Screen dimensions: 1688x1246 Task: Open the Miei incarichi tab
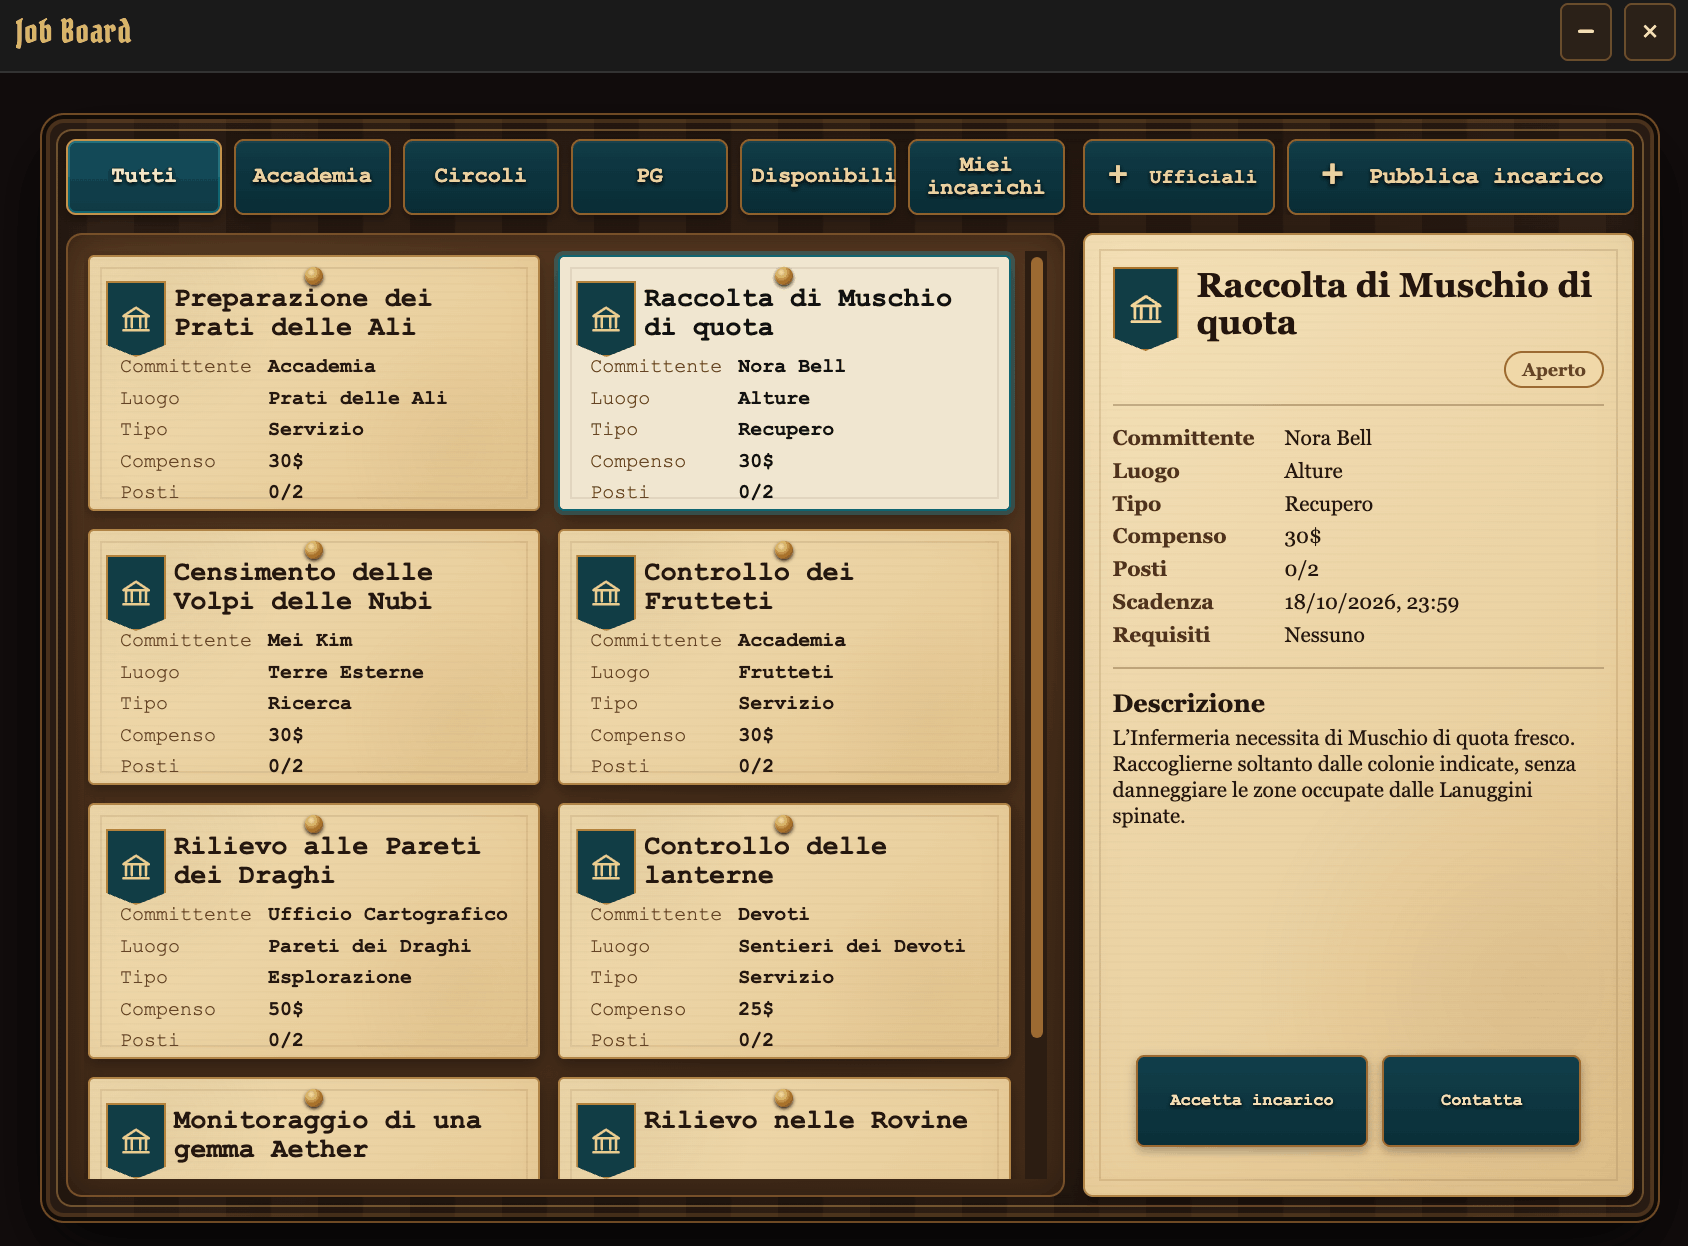[x=986, y=176]
